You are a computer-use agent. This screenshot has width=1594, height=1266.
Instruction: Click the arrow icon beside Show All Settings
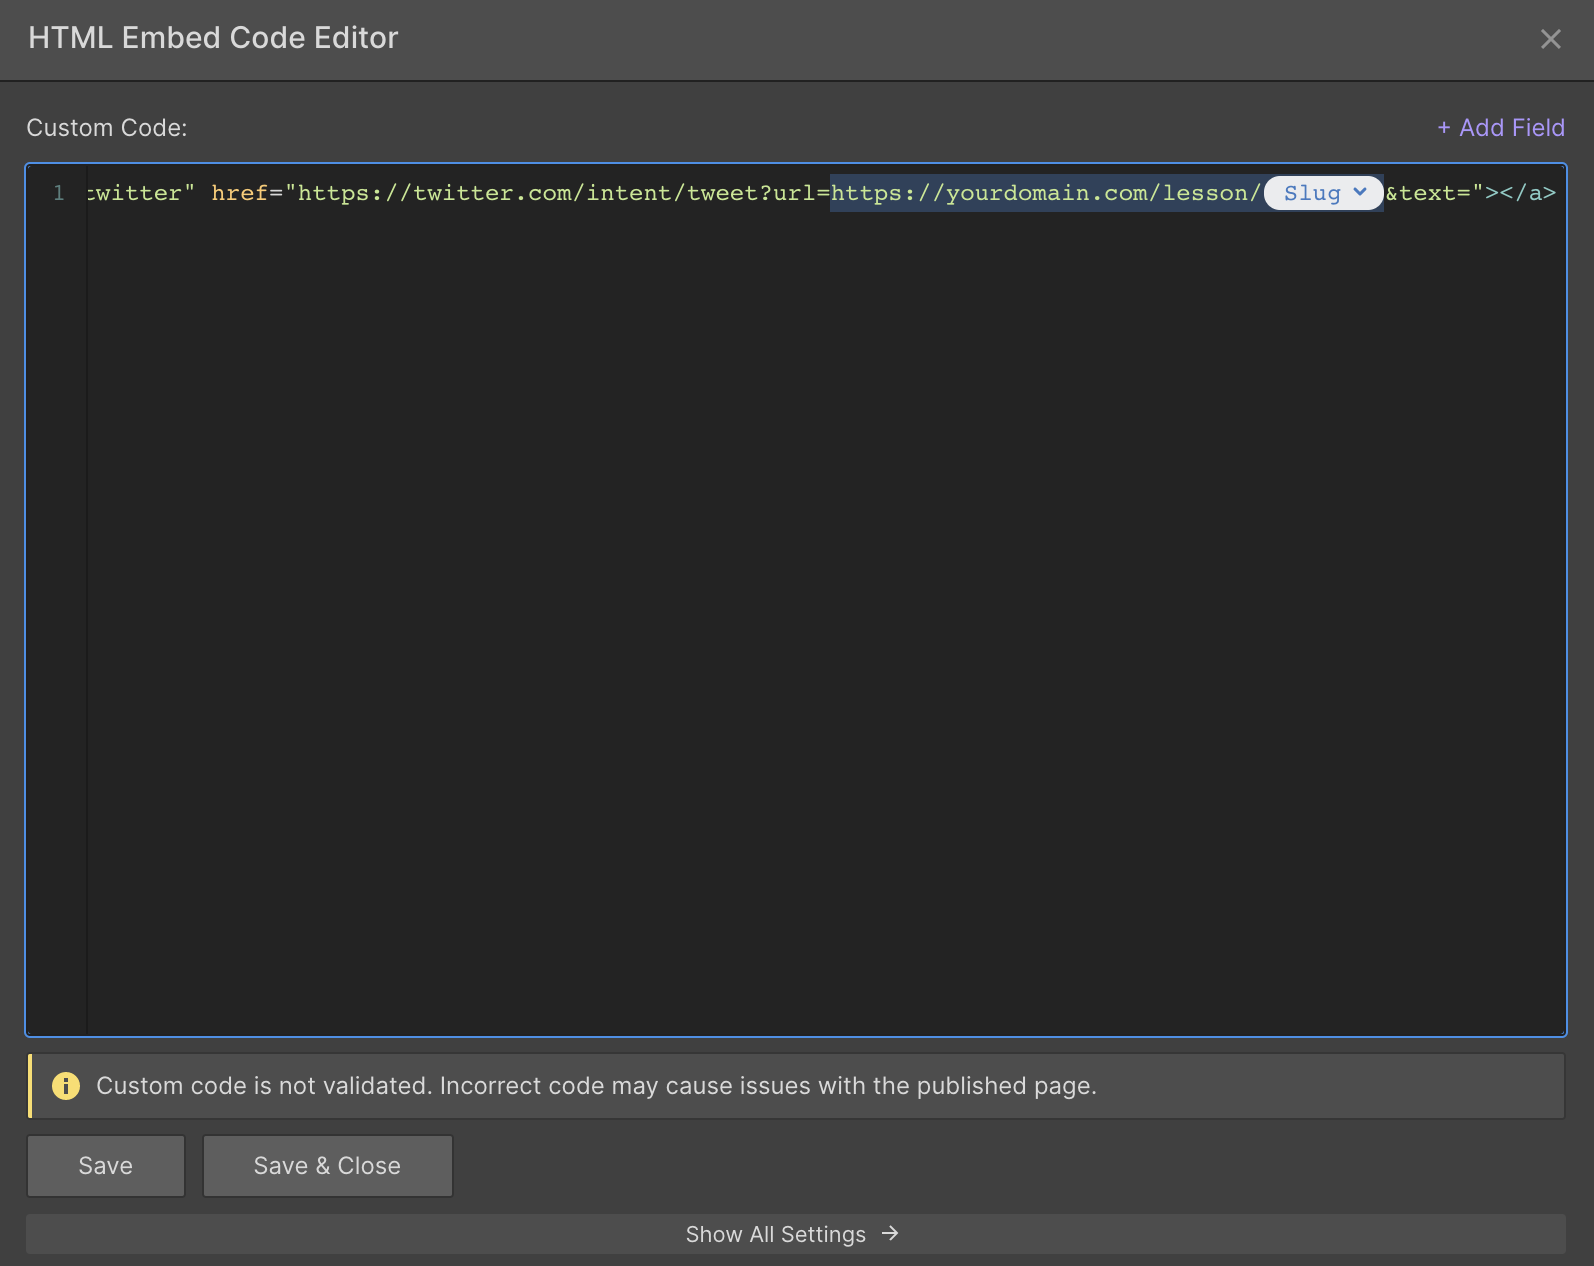[890, 1234]
